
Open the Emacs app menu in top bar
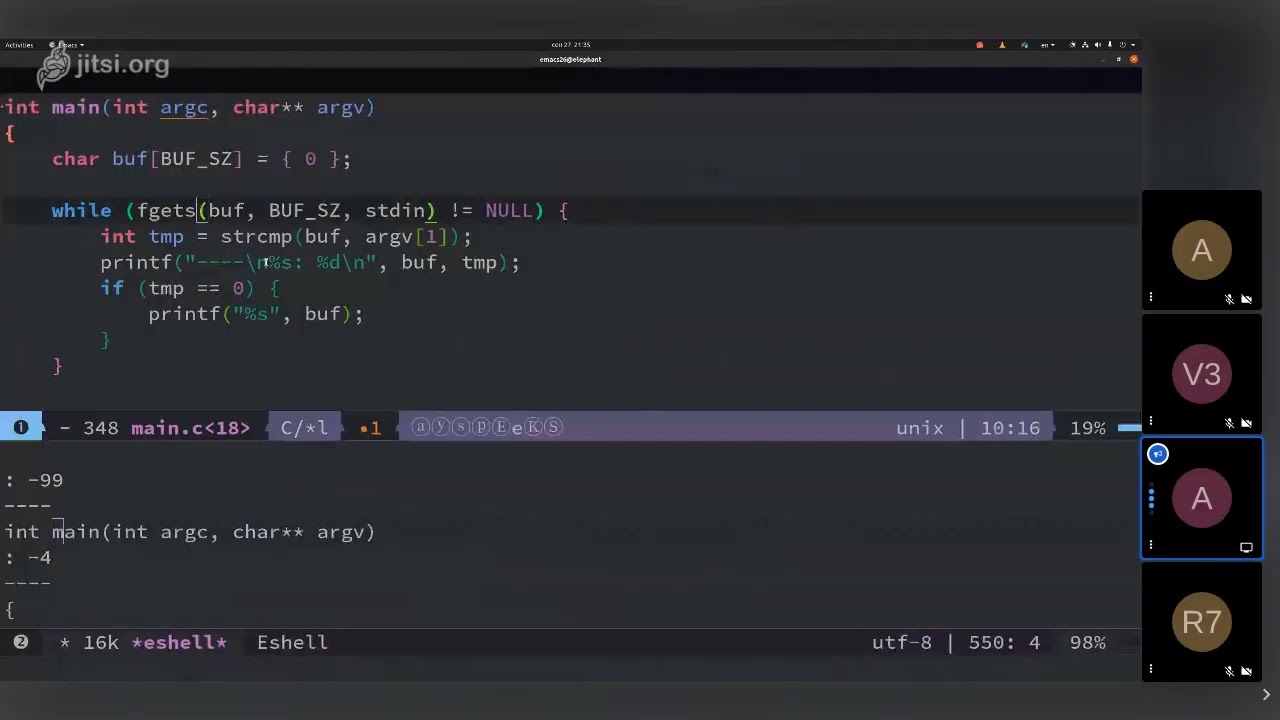66,45
